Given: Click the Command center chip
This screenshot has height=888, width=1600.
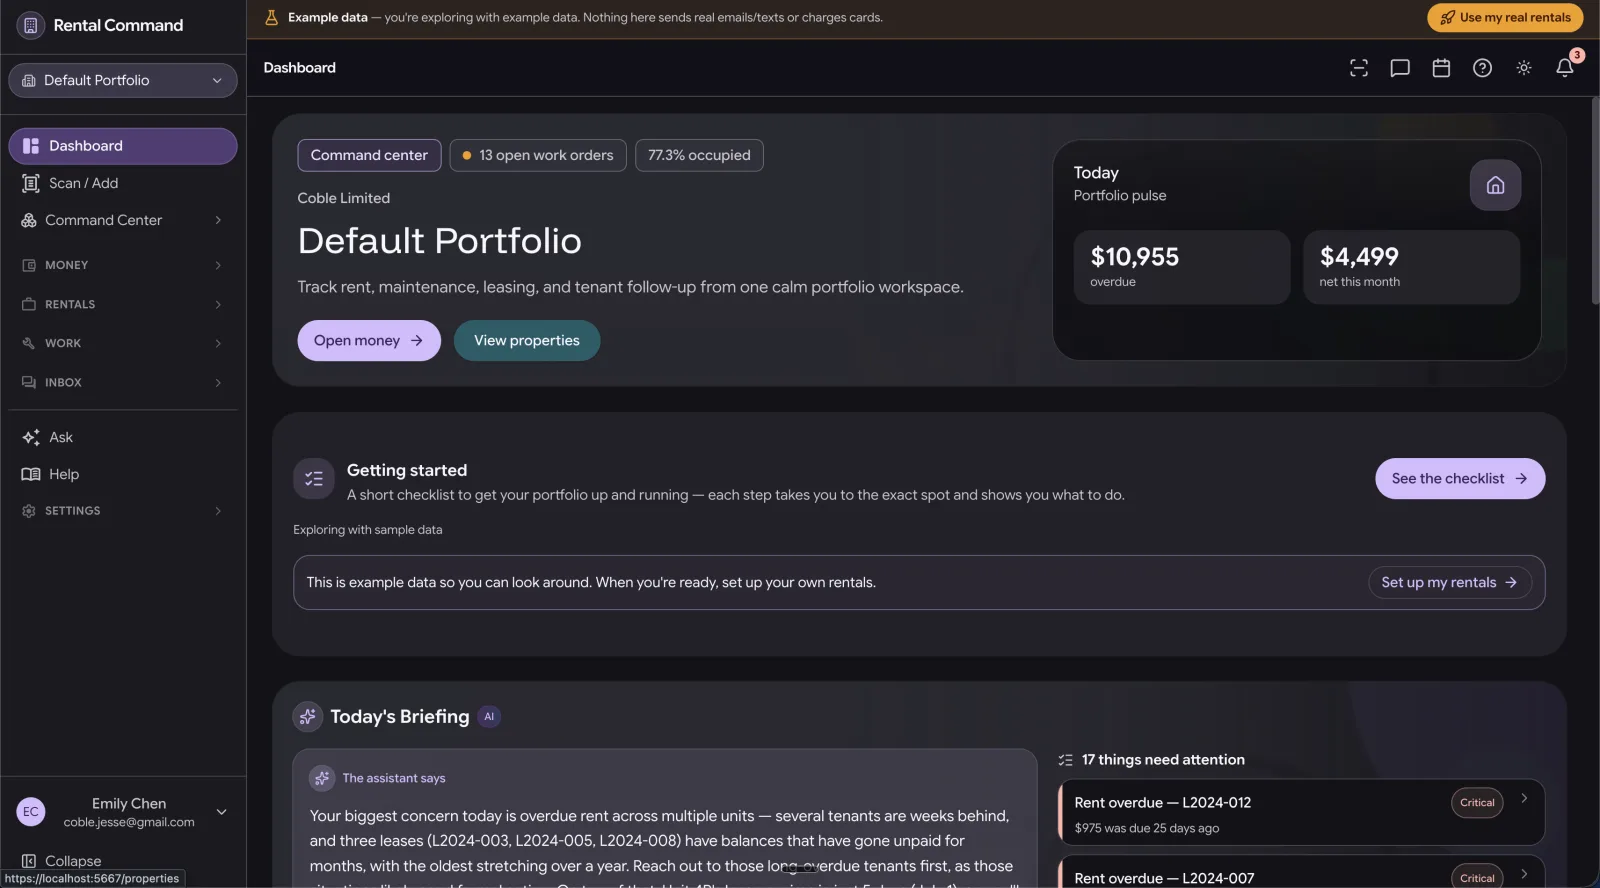Looking at the screenshot, I should tap(369, 155).
